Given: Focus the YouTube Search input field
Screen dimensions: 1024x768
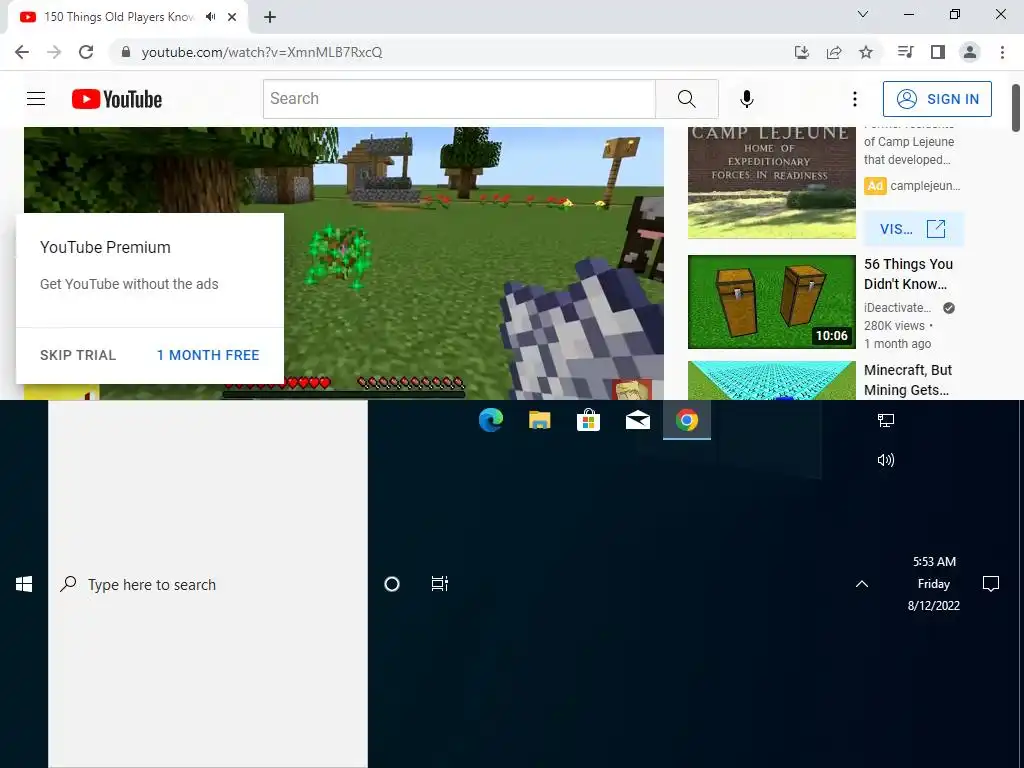Looking at the screenshot, I should (x=459, y=99).
